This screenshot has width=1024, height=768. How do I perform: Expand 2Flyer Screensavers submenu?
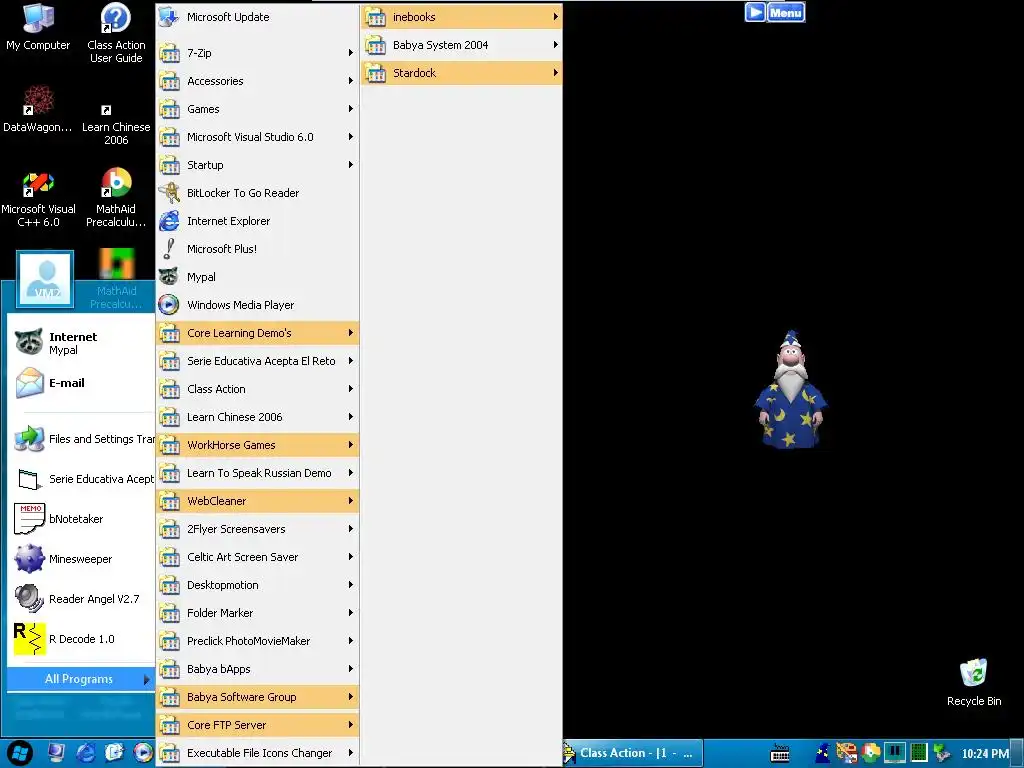click(258, 529)
